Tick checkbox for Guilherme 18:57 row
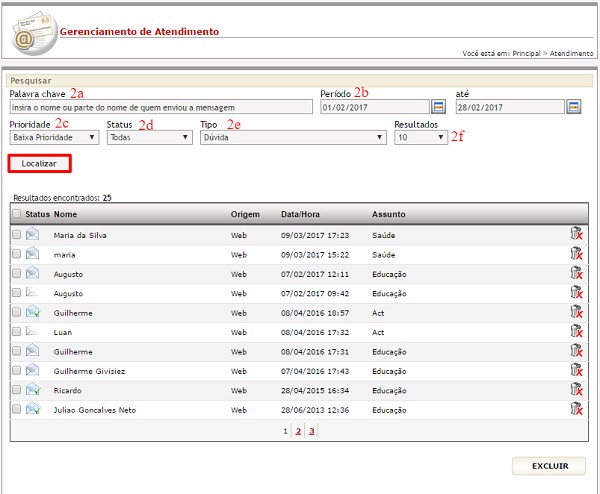This screenshot has width=600, height=494. pyautogui.click(x=16, y=312)
